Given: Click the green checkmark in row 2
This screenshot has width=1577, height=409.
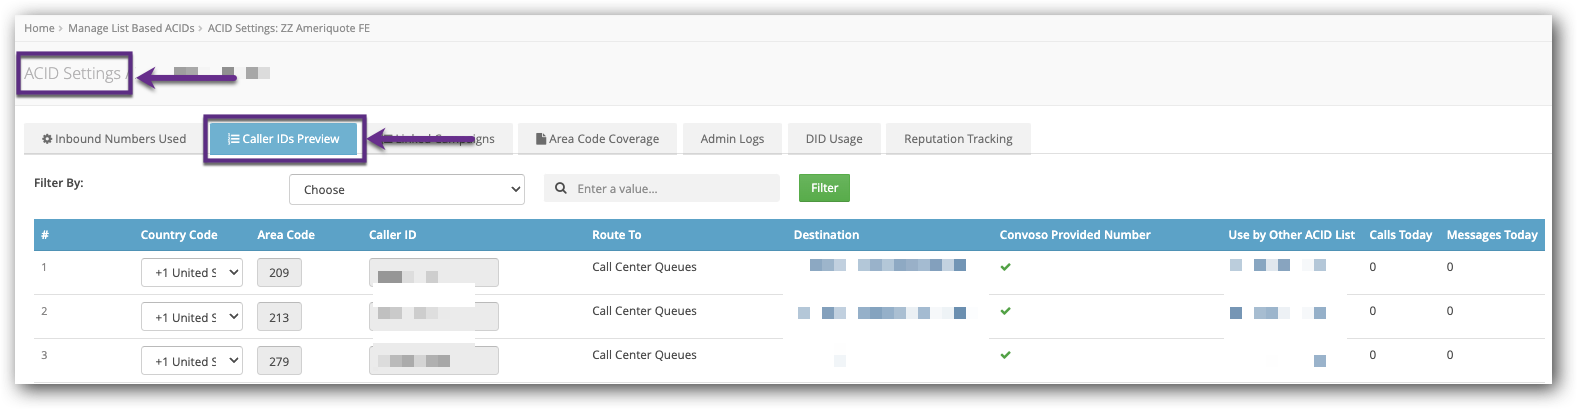Looking at the screenshot, I should [x=1005, y=311].
